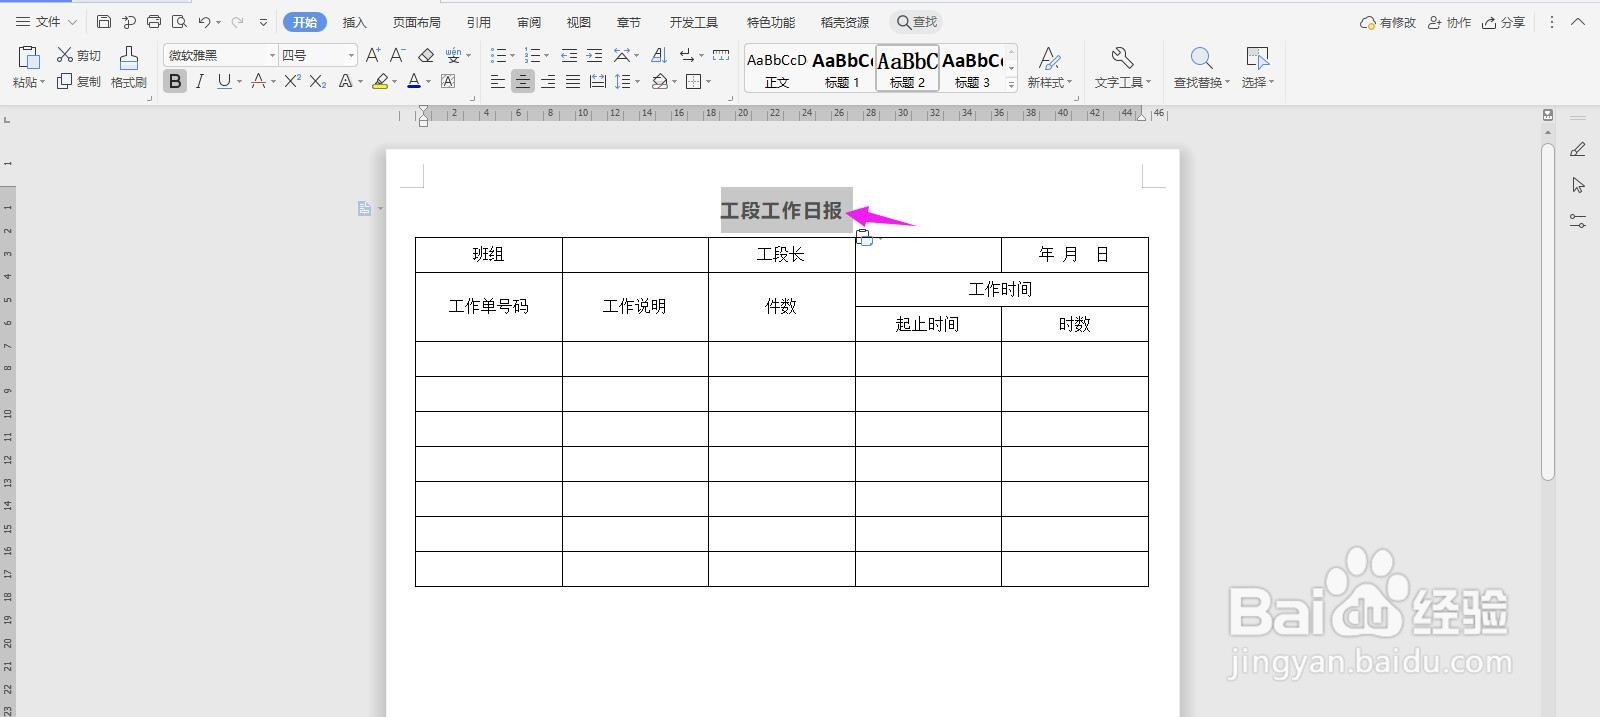Switch to the 引用 tab
Screen dimensions: 1600x717
pyautogui.click(x=478, y=22)
